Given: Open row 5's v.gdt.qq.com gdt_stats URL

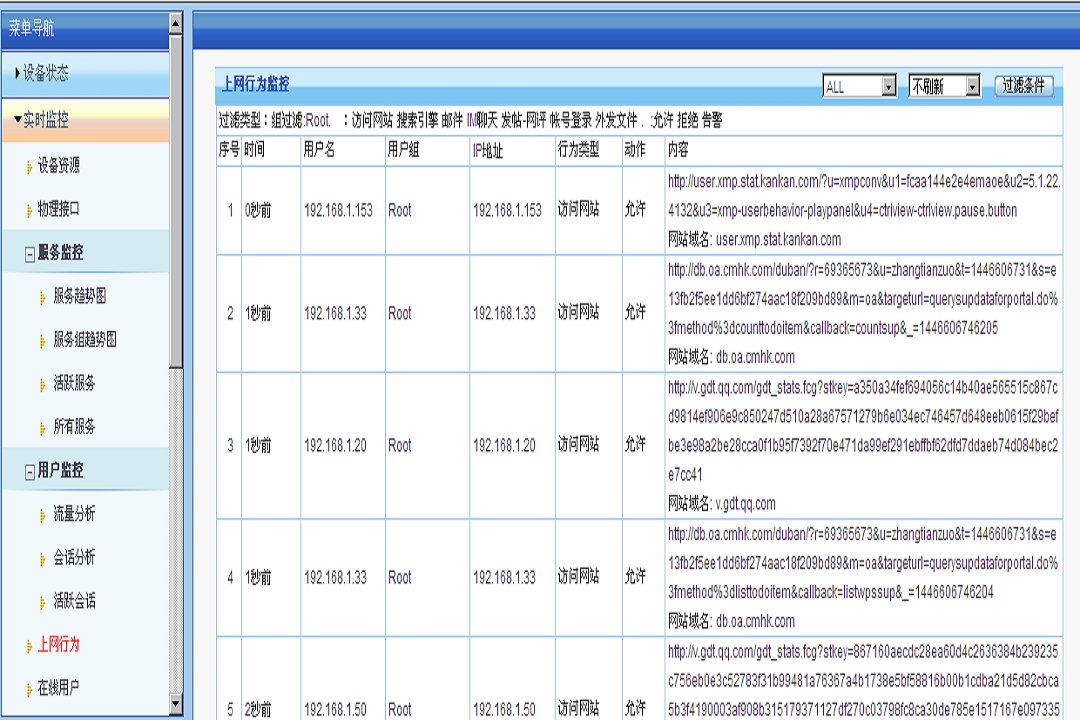Looking at the screenshot, I should point(863,680).
